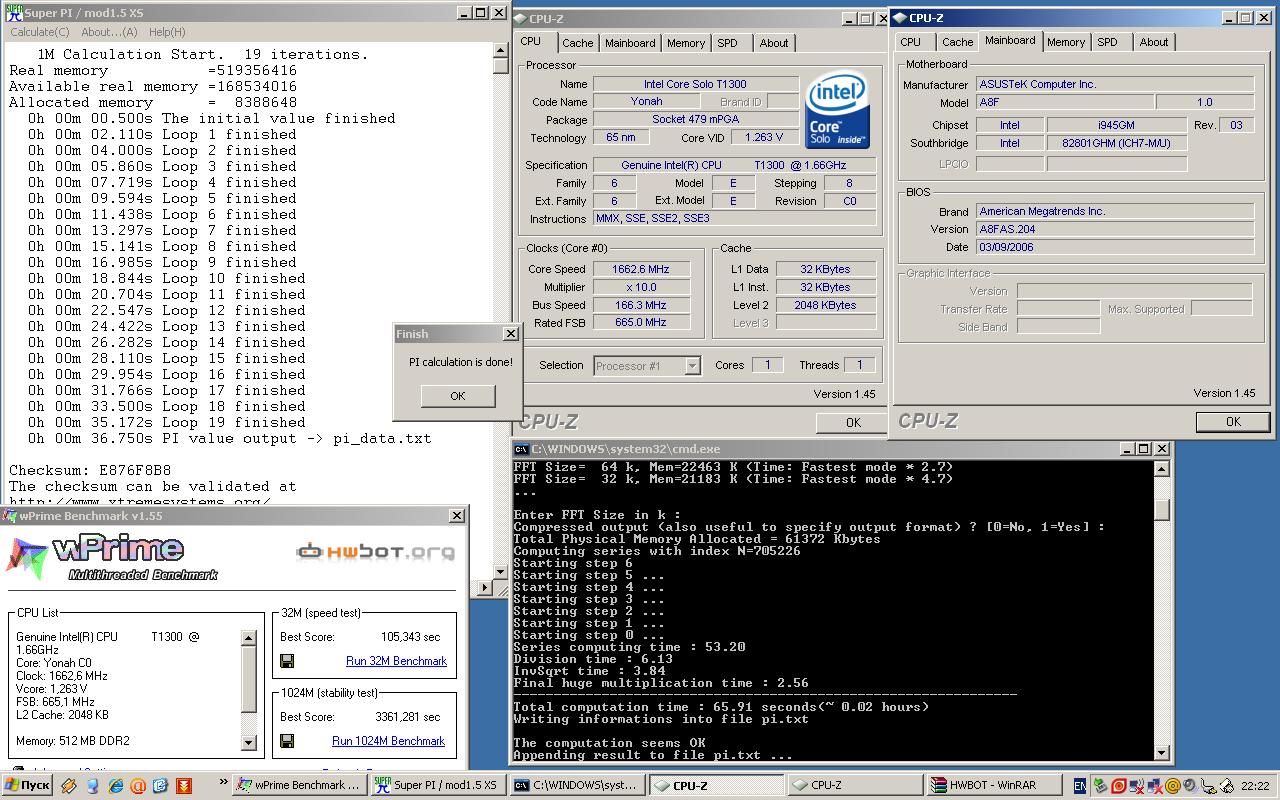Open the CPU tab in right CPU-Z
The width and height of the screenshot is (1280, 800).
click(910, 42)
